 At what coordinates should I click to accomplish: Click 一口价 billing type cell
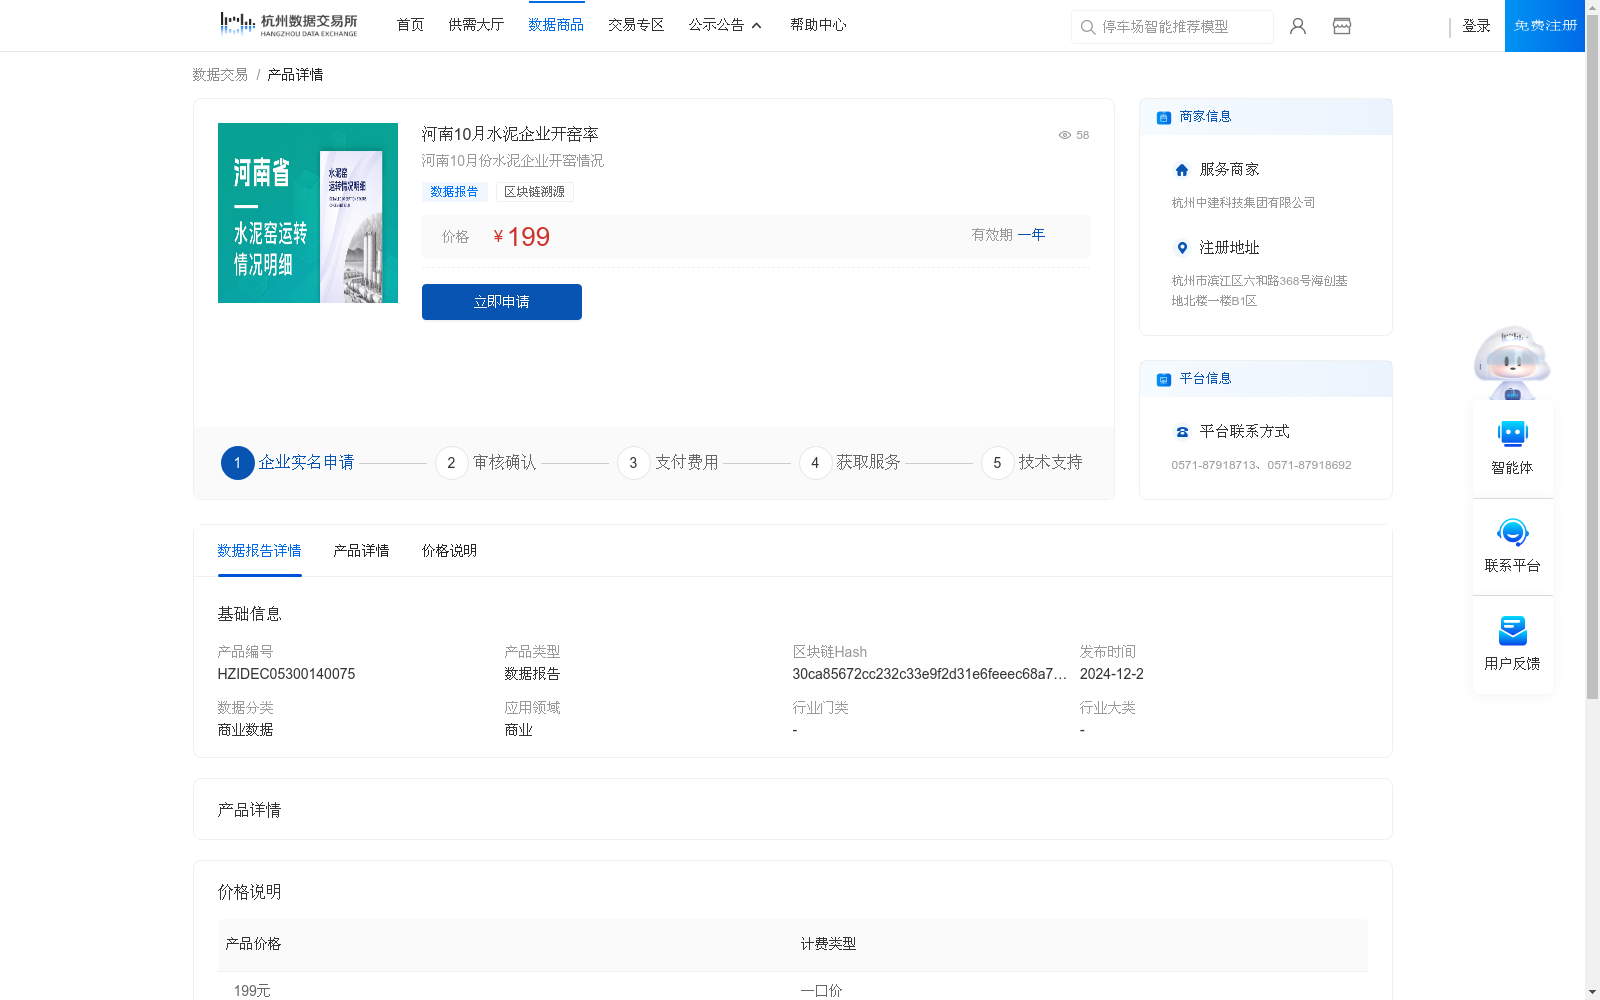(x=821, y=990)
